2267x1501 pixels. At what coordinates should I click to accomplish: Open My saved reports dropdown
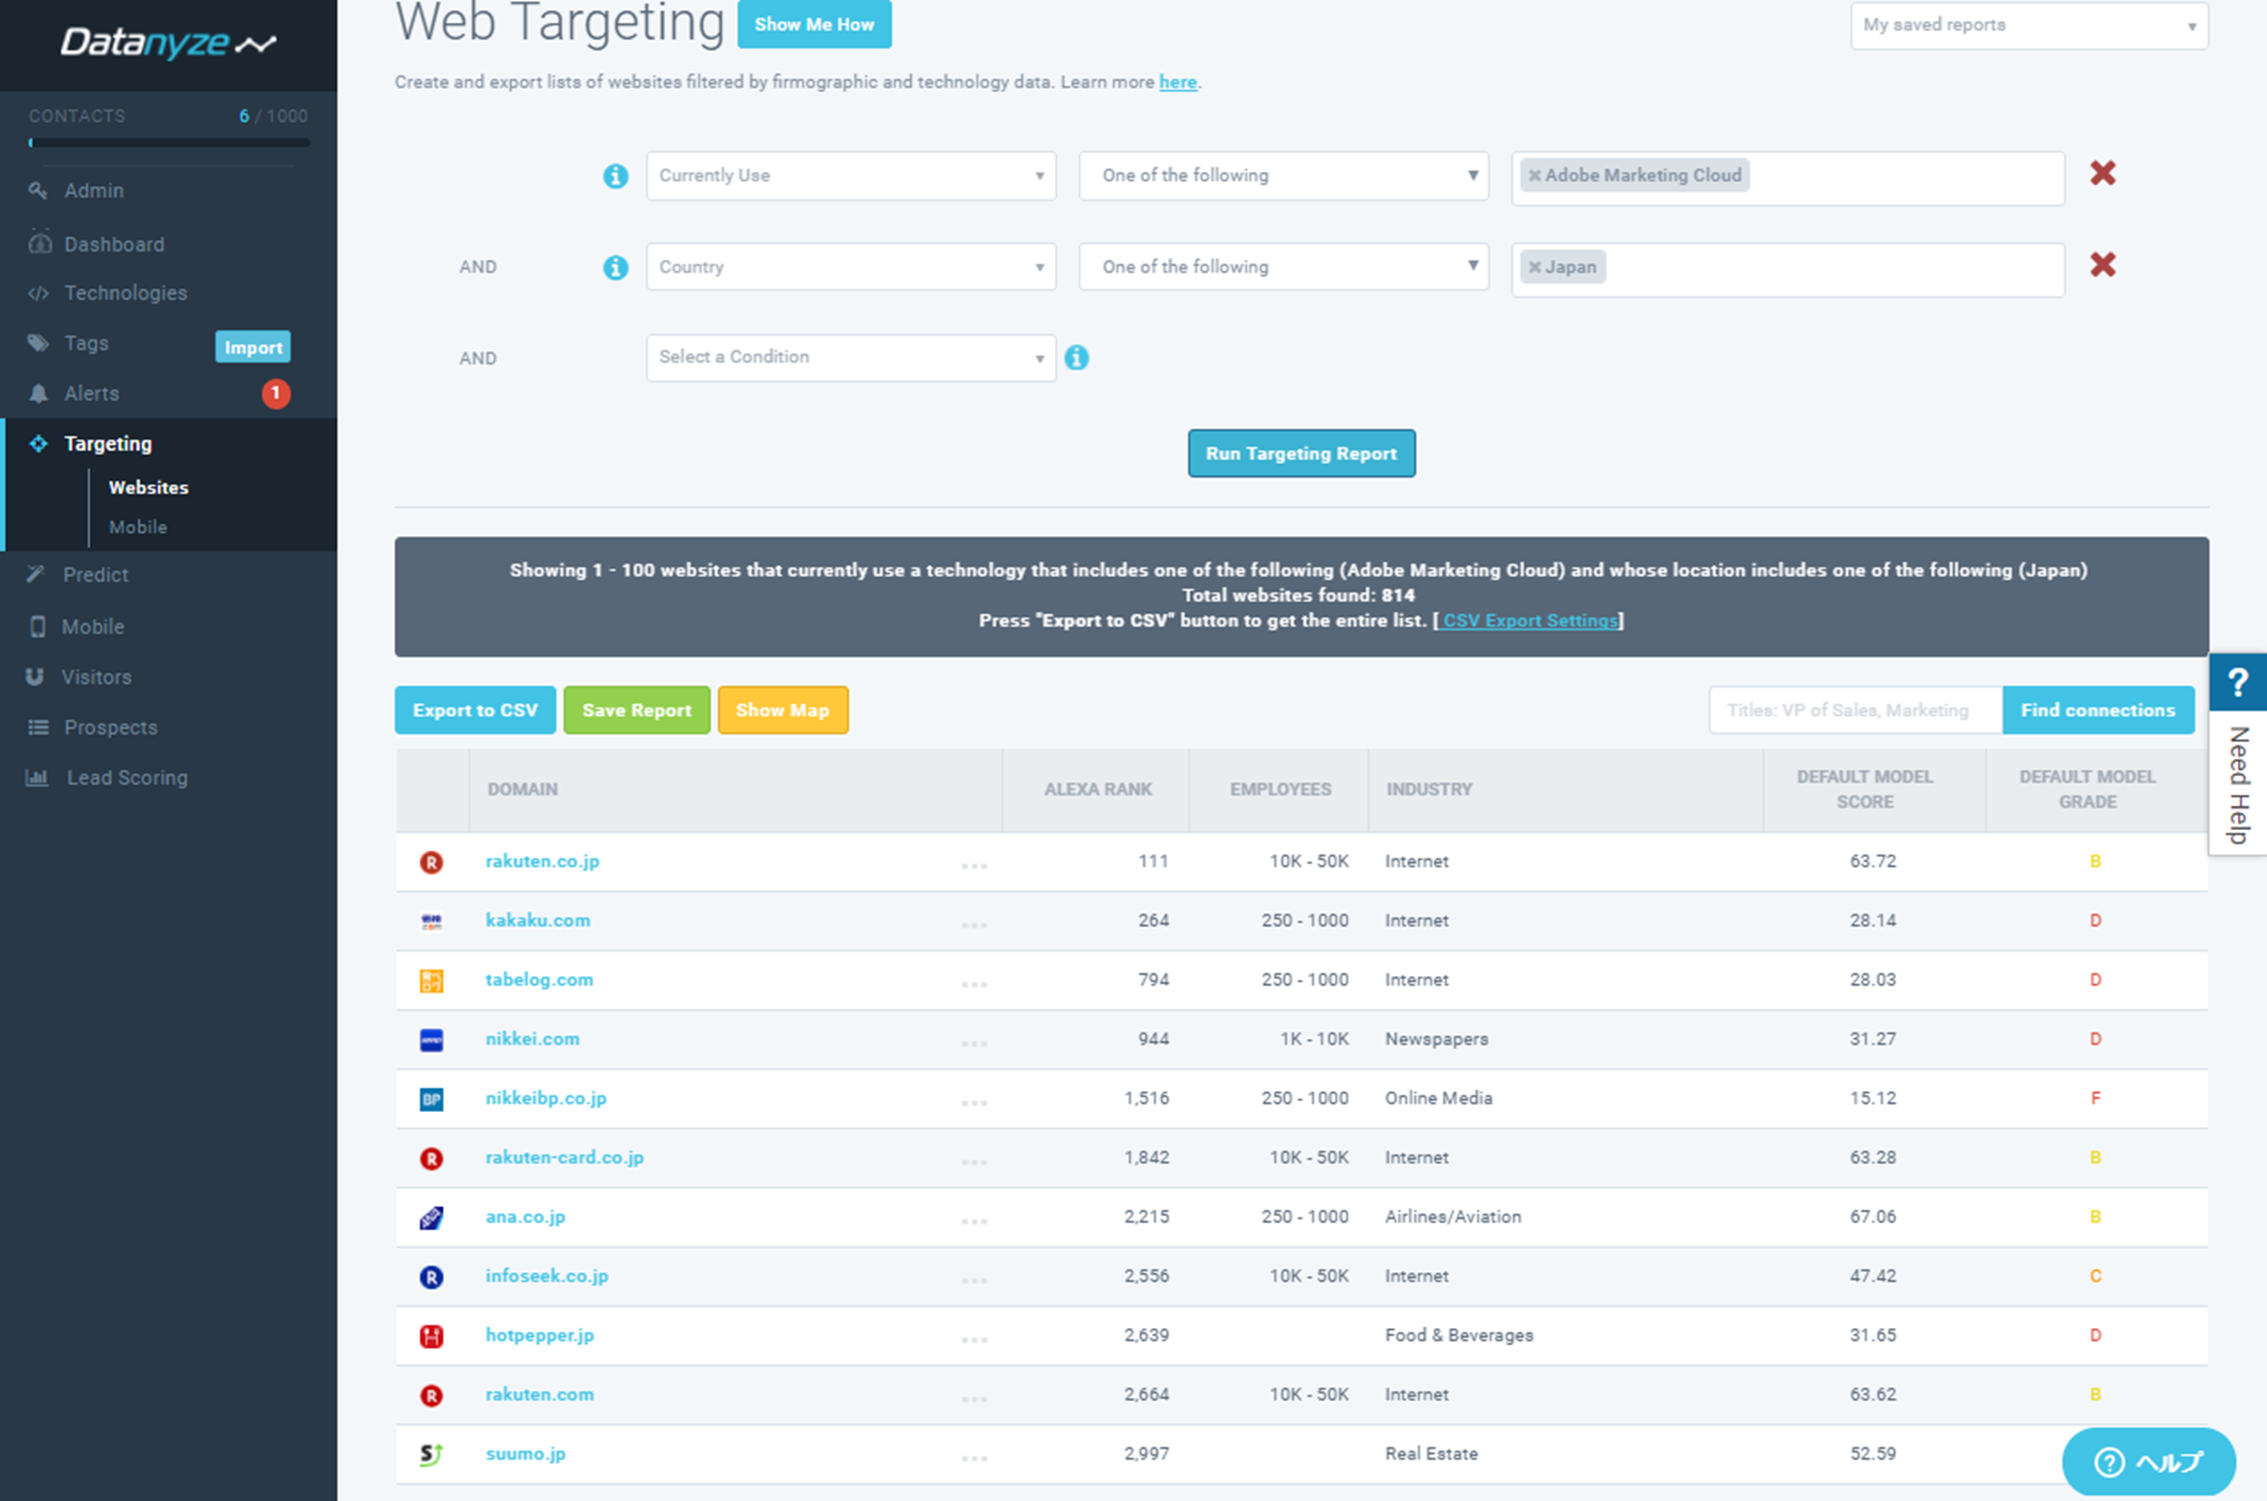2029,25
